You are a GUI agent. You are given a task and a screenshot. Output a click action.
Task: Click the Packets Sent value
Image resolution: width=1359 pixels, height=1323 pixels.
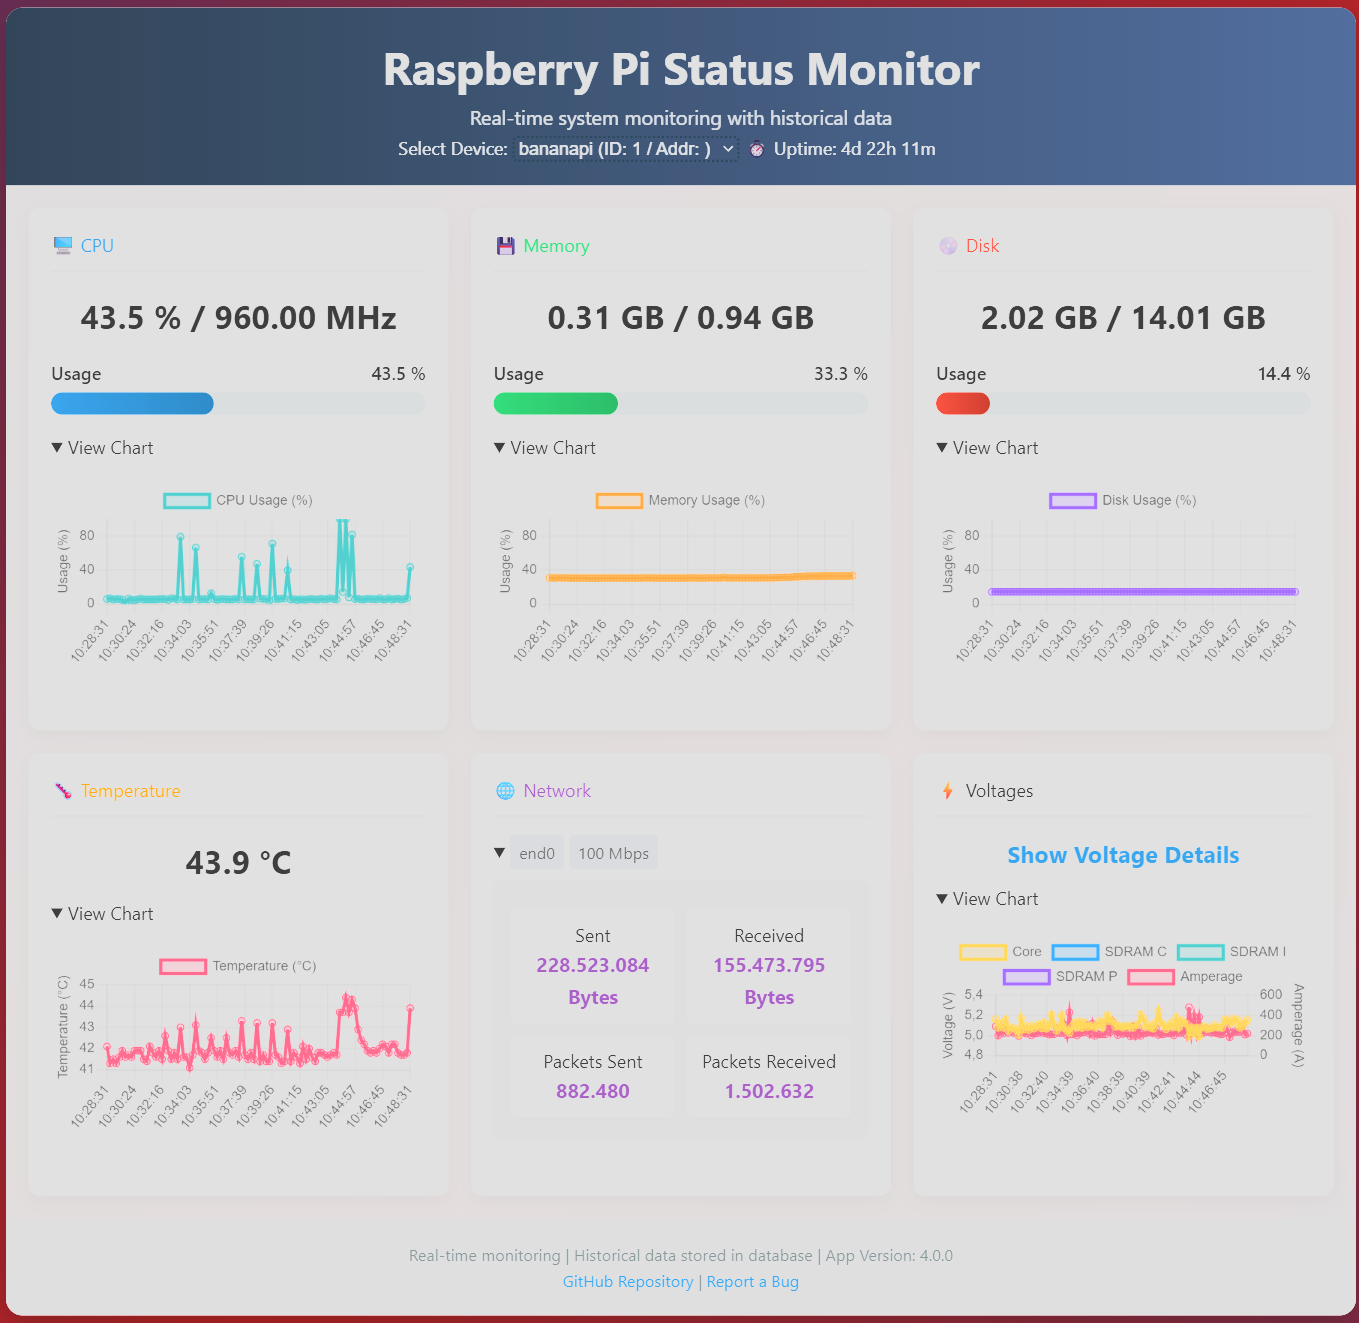[593, 1091]
